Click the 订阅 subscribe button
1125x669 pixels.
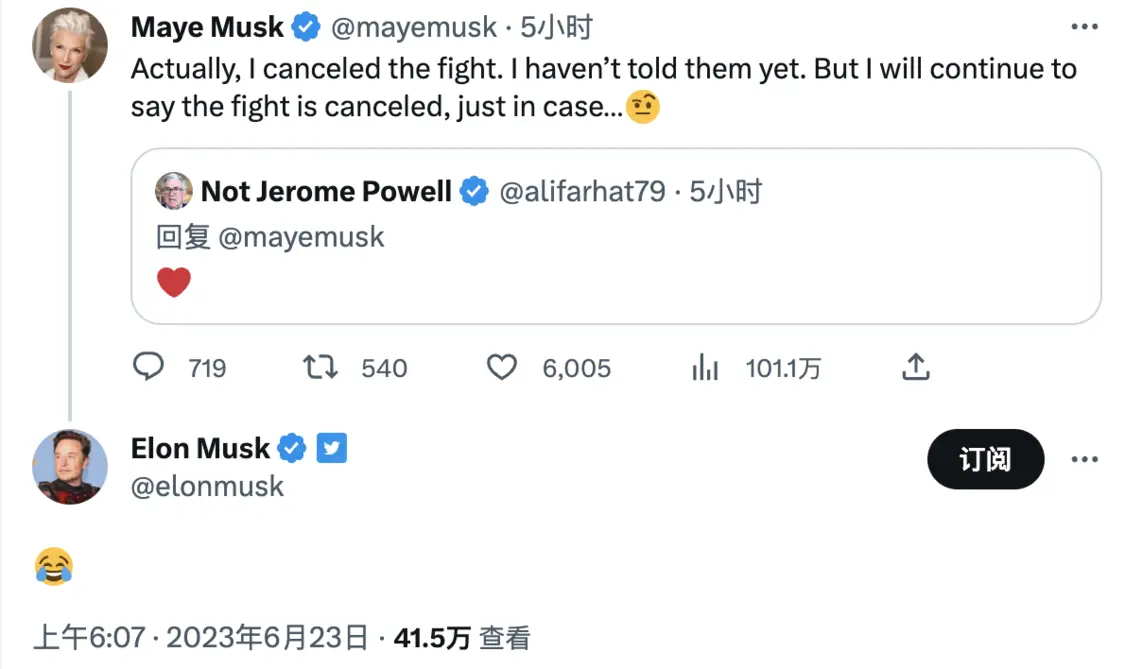click(x=985, y=459)
